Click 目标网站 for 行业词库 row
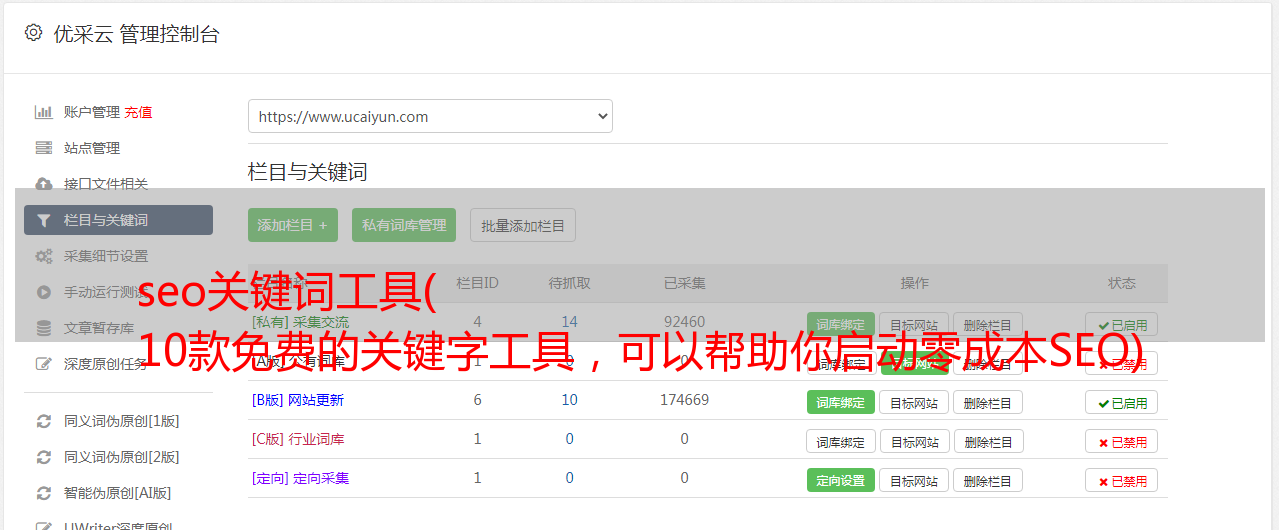 914,442
